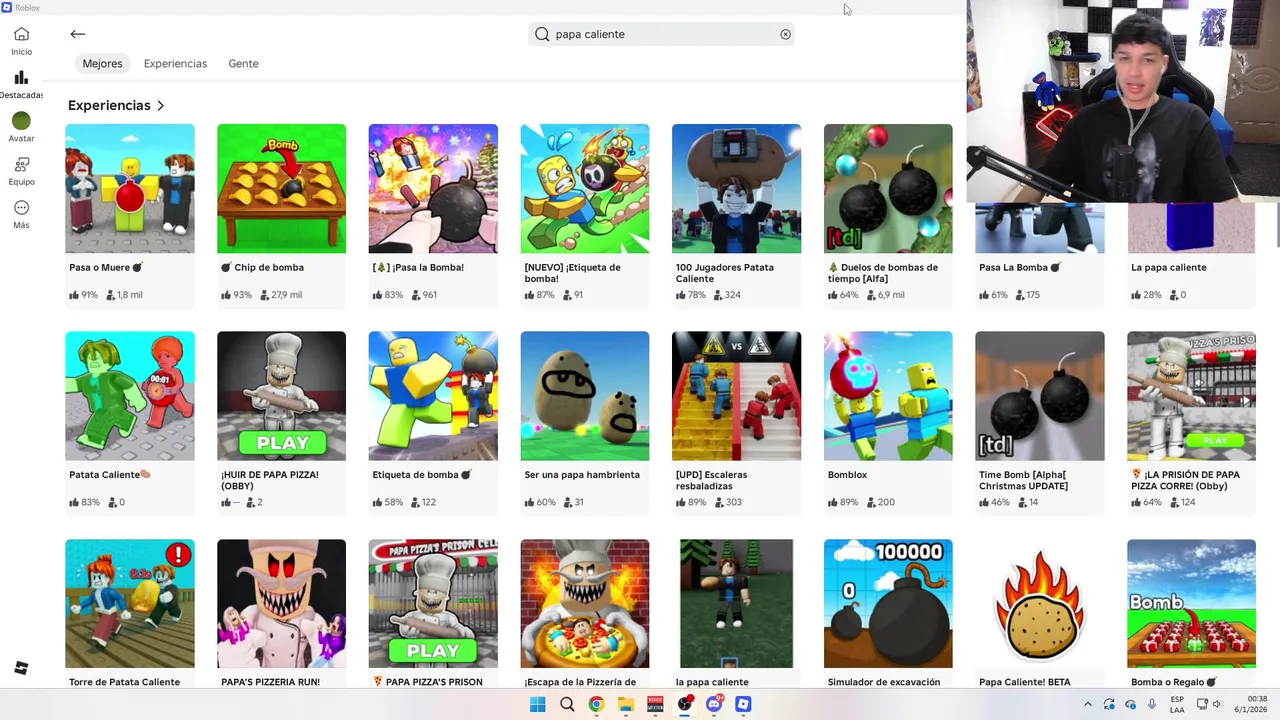Open the la papa caliente forest thumbnail
The width and height of the screenshot is (1280, 720).
[736, 604]
